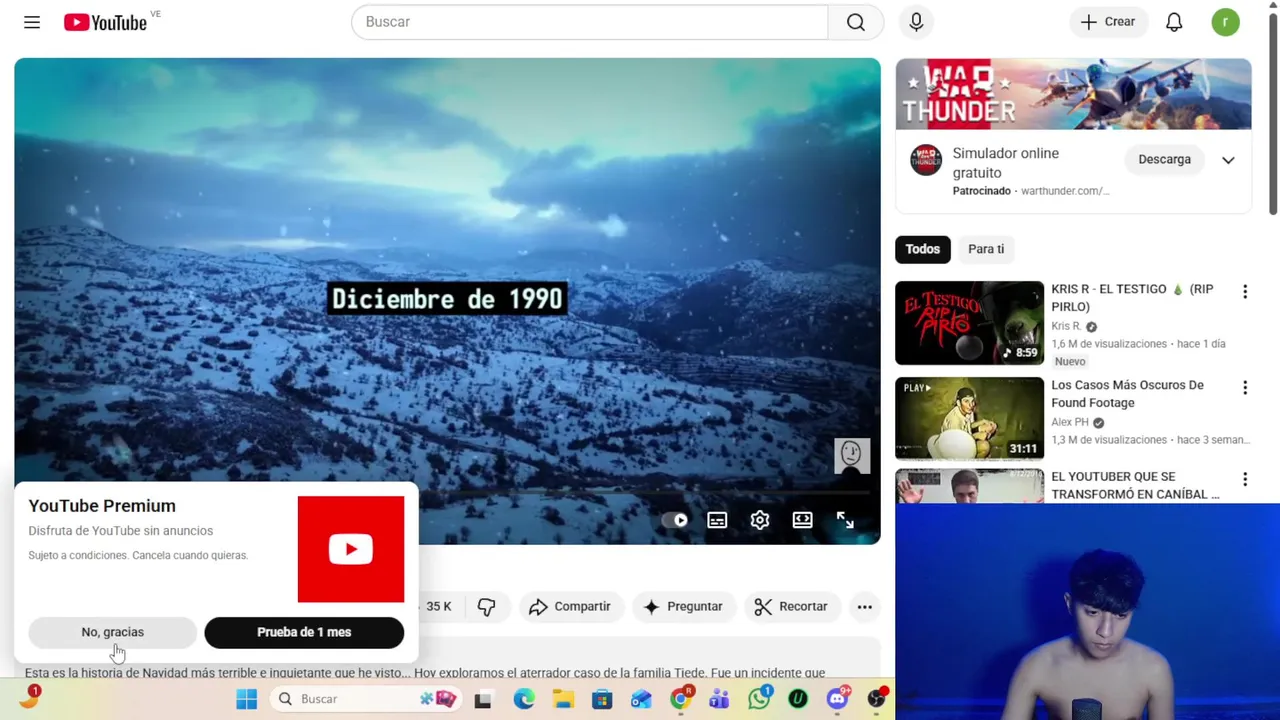Click the Compartir button

569,606
